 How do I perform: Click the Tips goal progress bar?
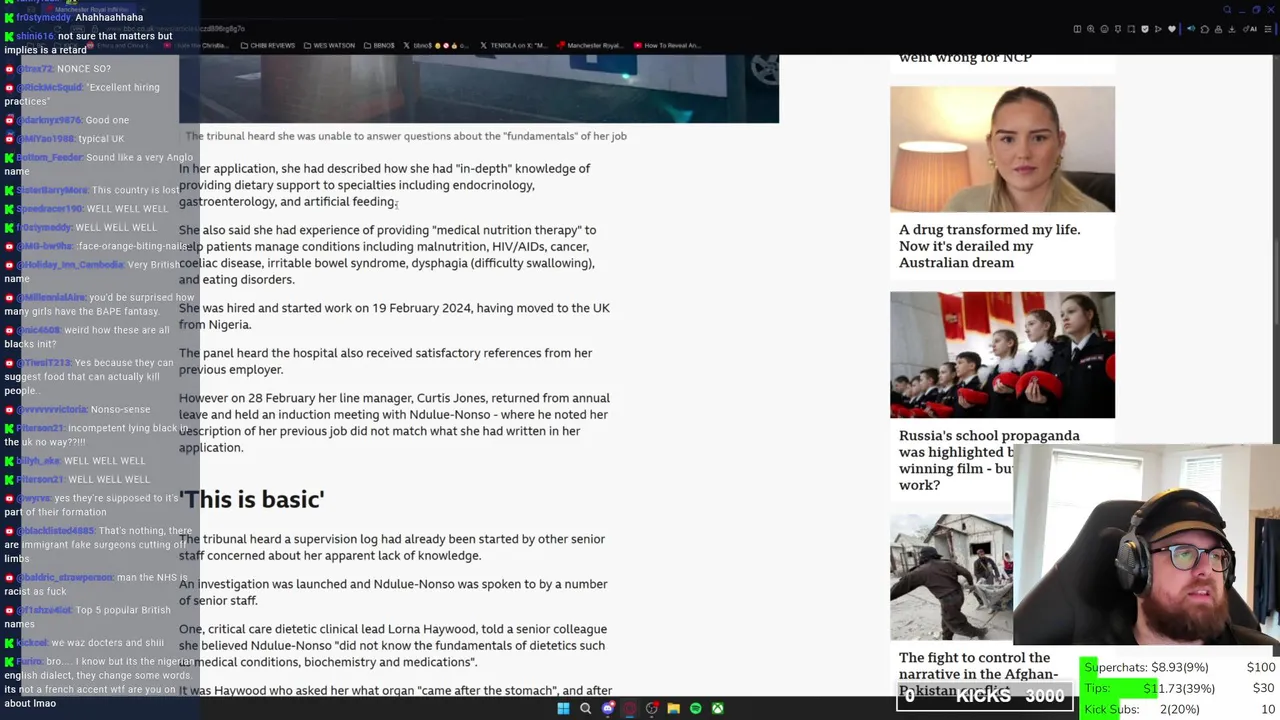pyautogui.click(x=1179, y=688)
